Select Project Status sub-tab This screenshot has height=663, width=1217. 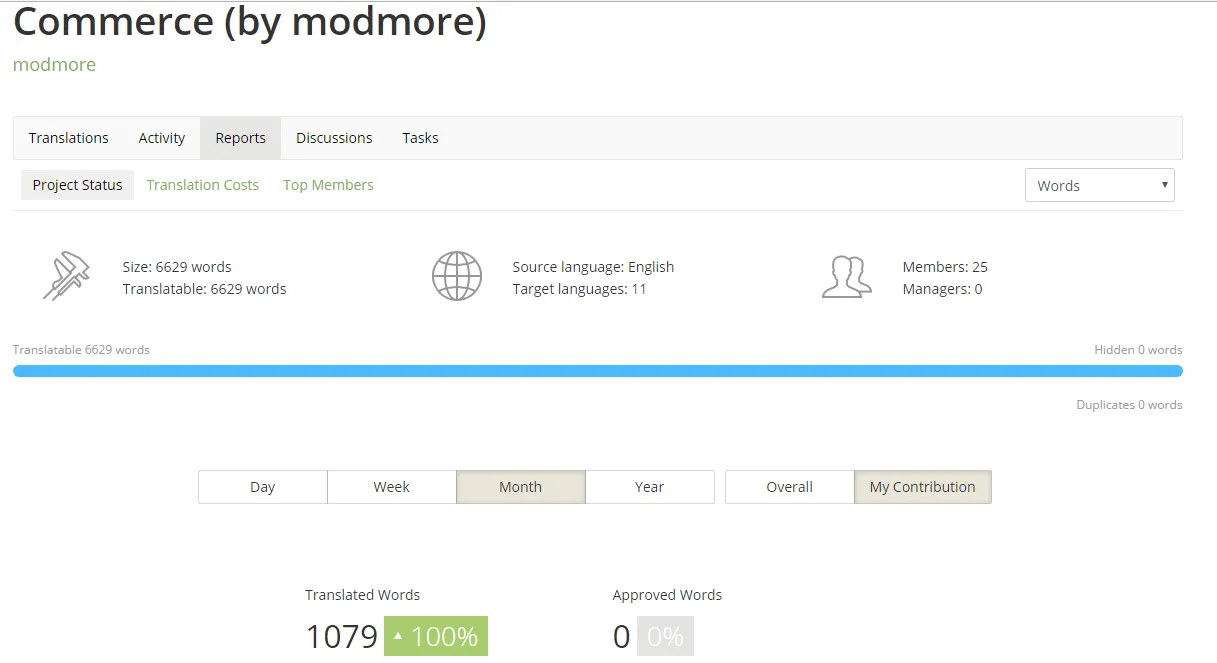[x=77, y=185]
